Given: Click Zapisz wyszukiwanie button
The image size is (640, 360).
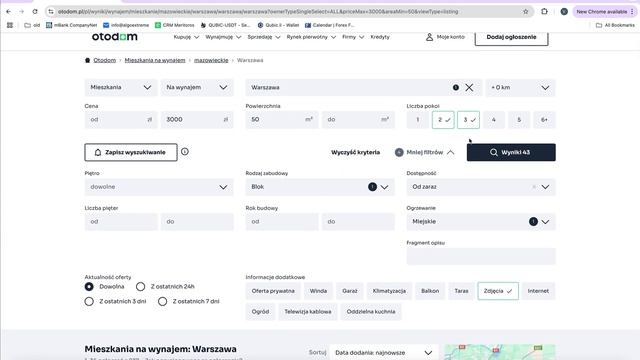Looking at the screenshot, I should coord(131,152).
